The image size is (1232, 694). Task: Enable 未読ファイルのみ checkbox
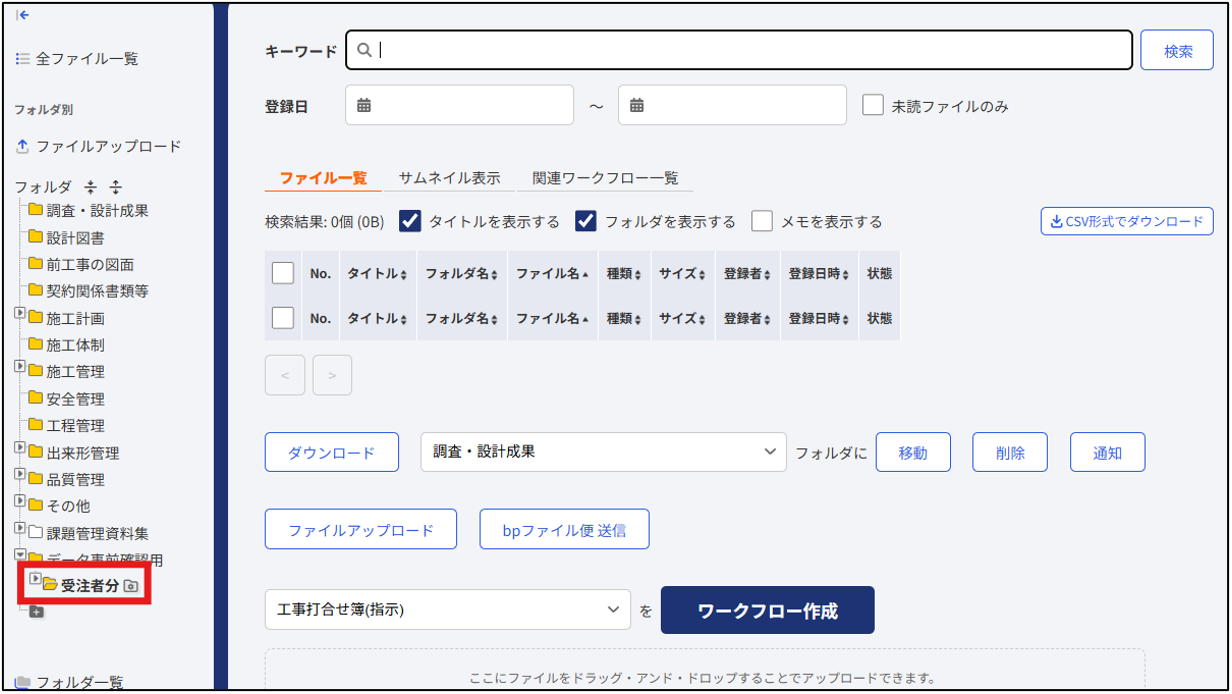[x=873, y=105]
